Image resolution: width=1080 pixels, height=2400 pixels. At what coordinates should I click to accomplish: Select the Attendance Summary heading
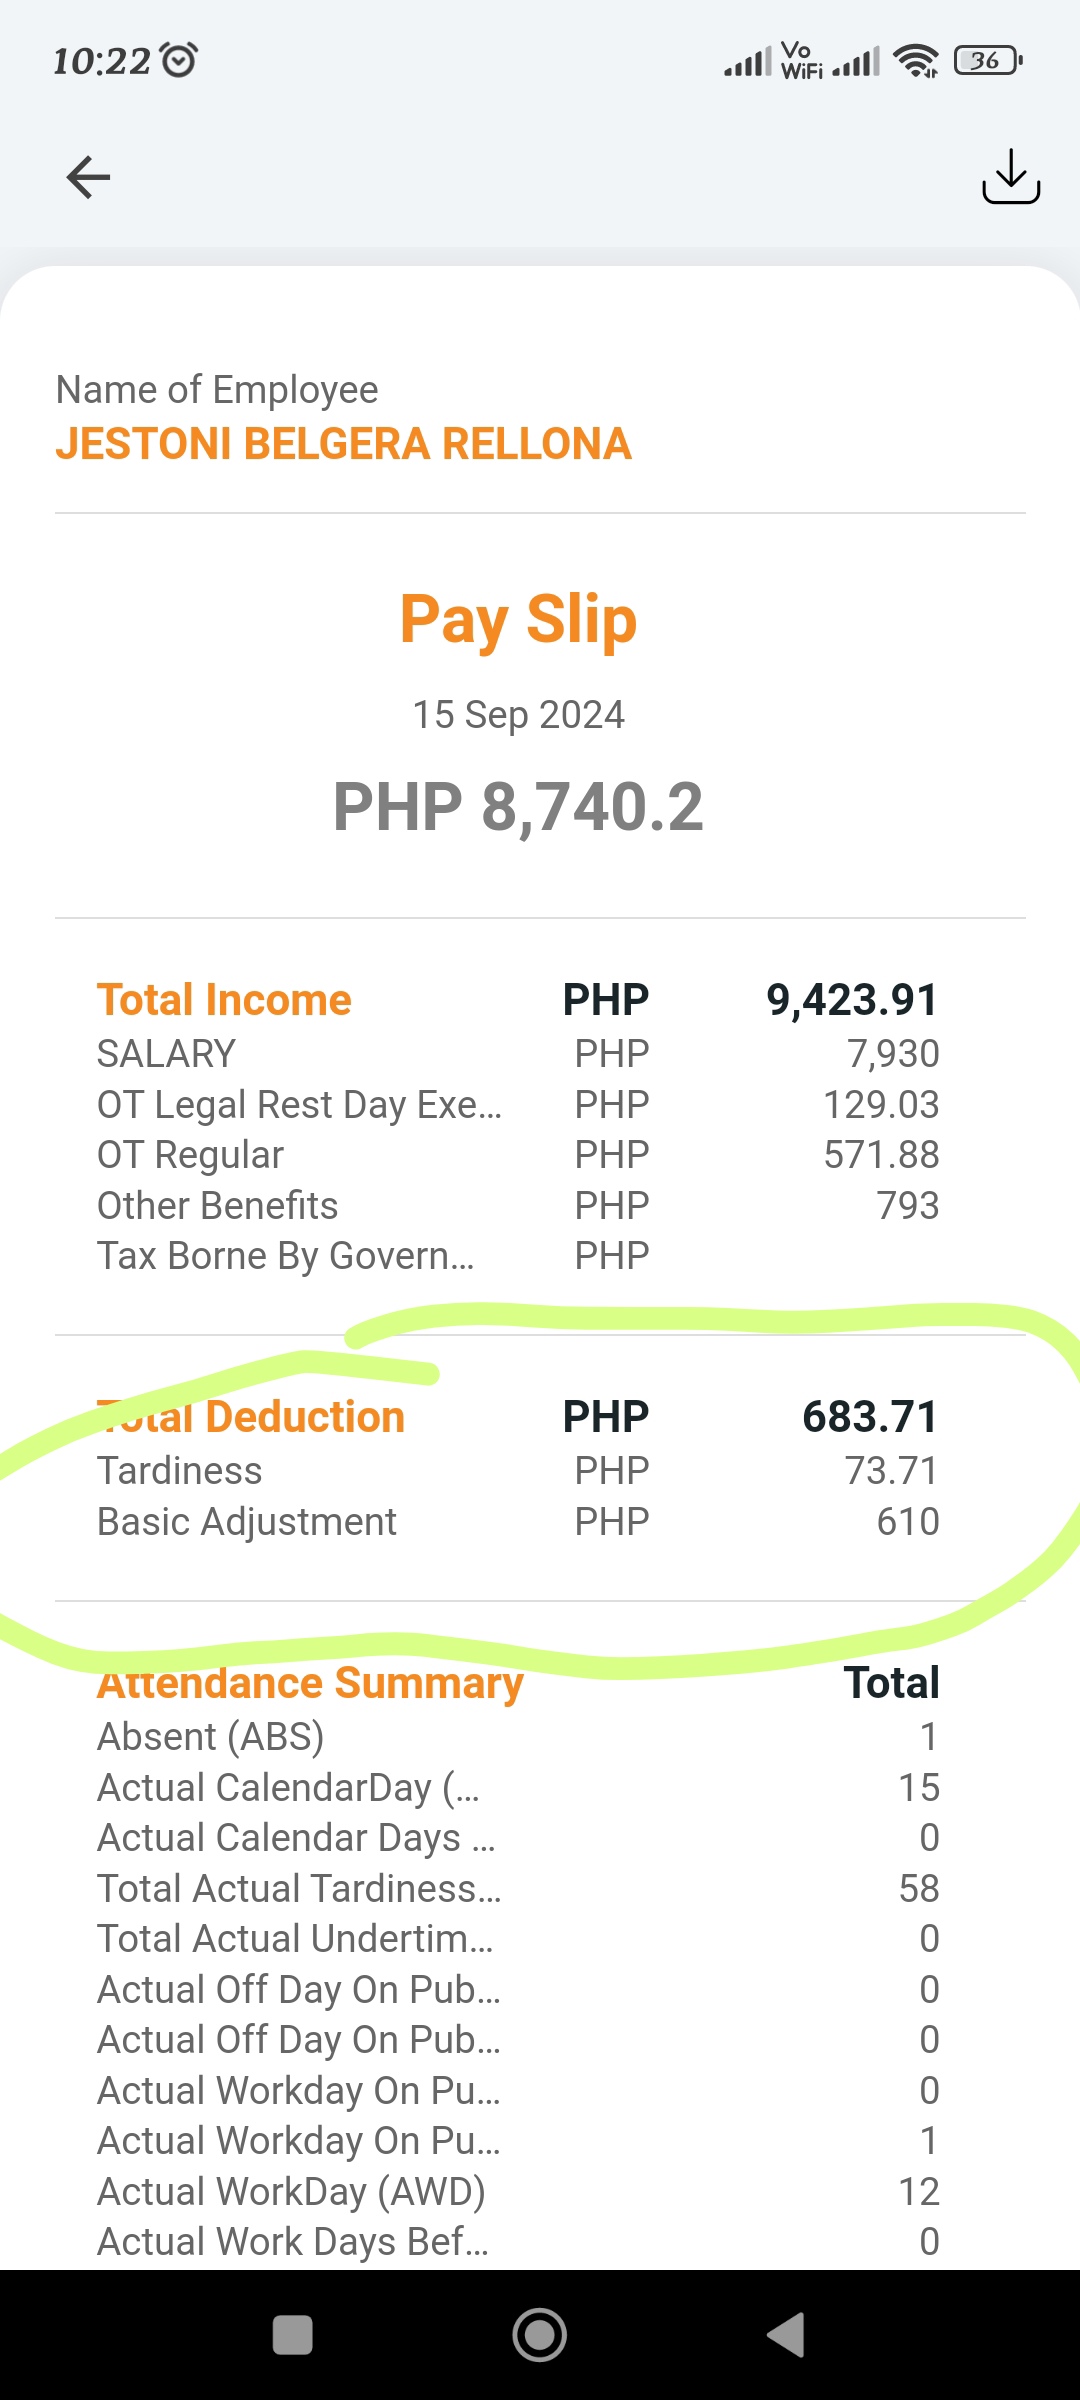tap(310, 1683)
